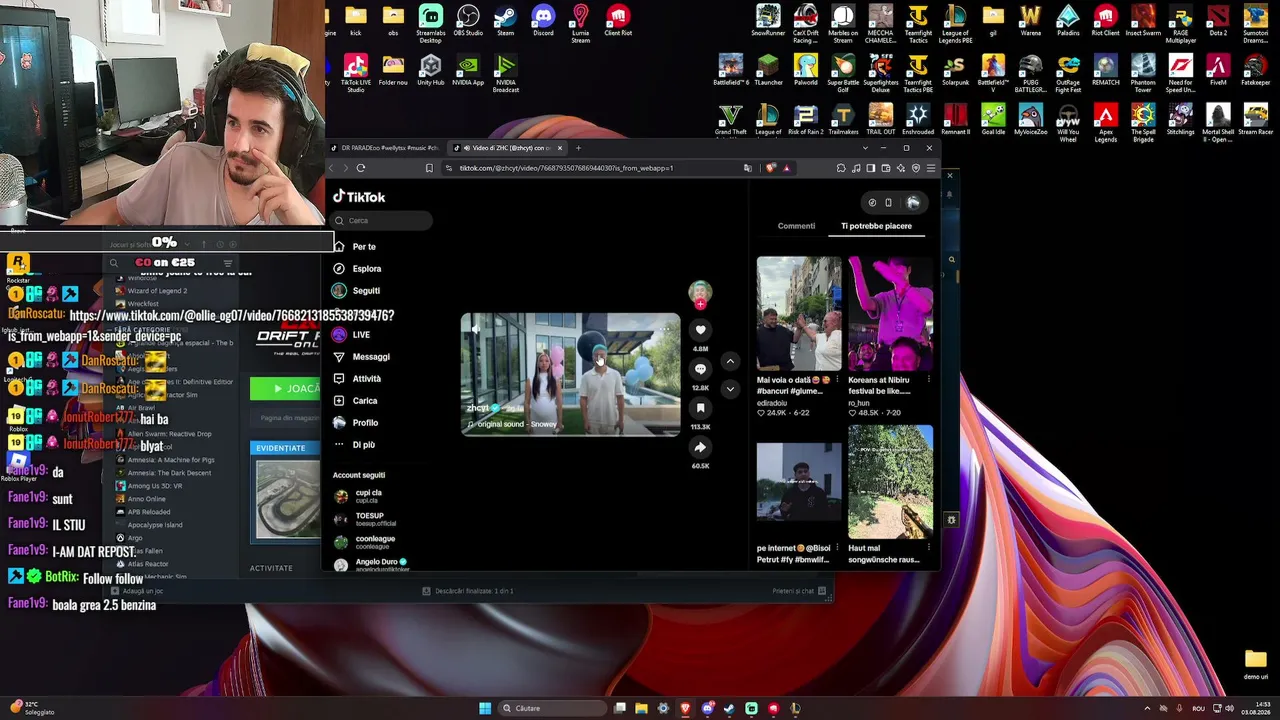
Task: Switch to the Commenti tab
Action: (x=796, y=226)
